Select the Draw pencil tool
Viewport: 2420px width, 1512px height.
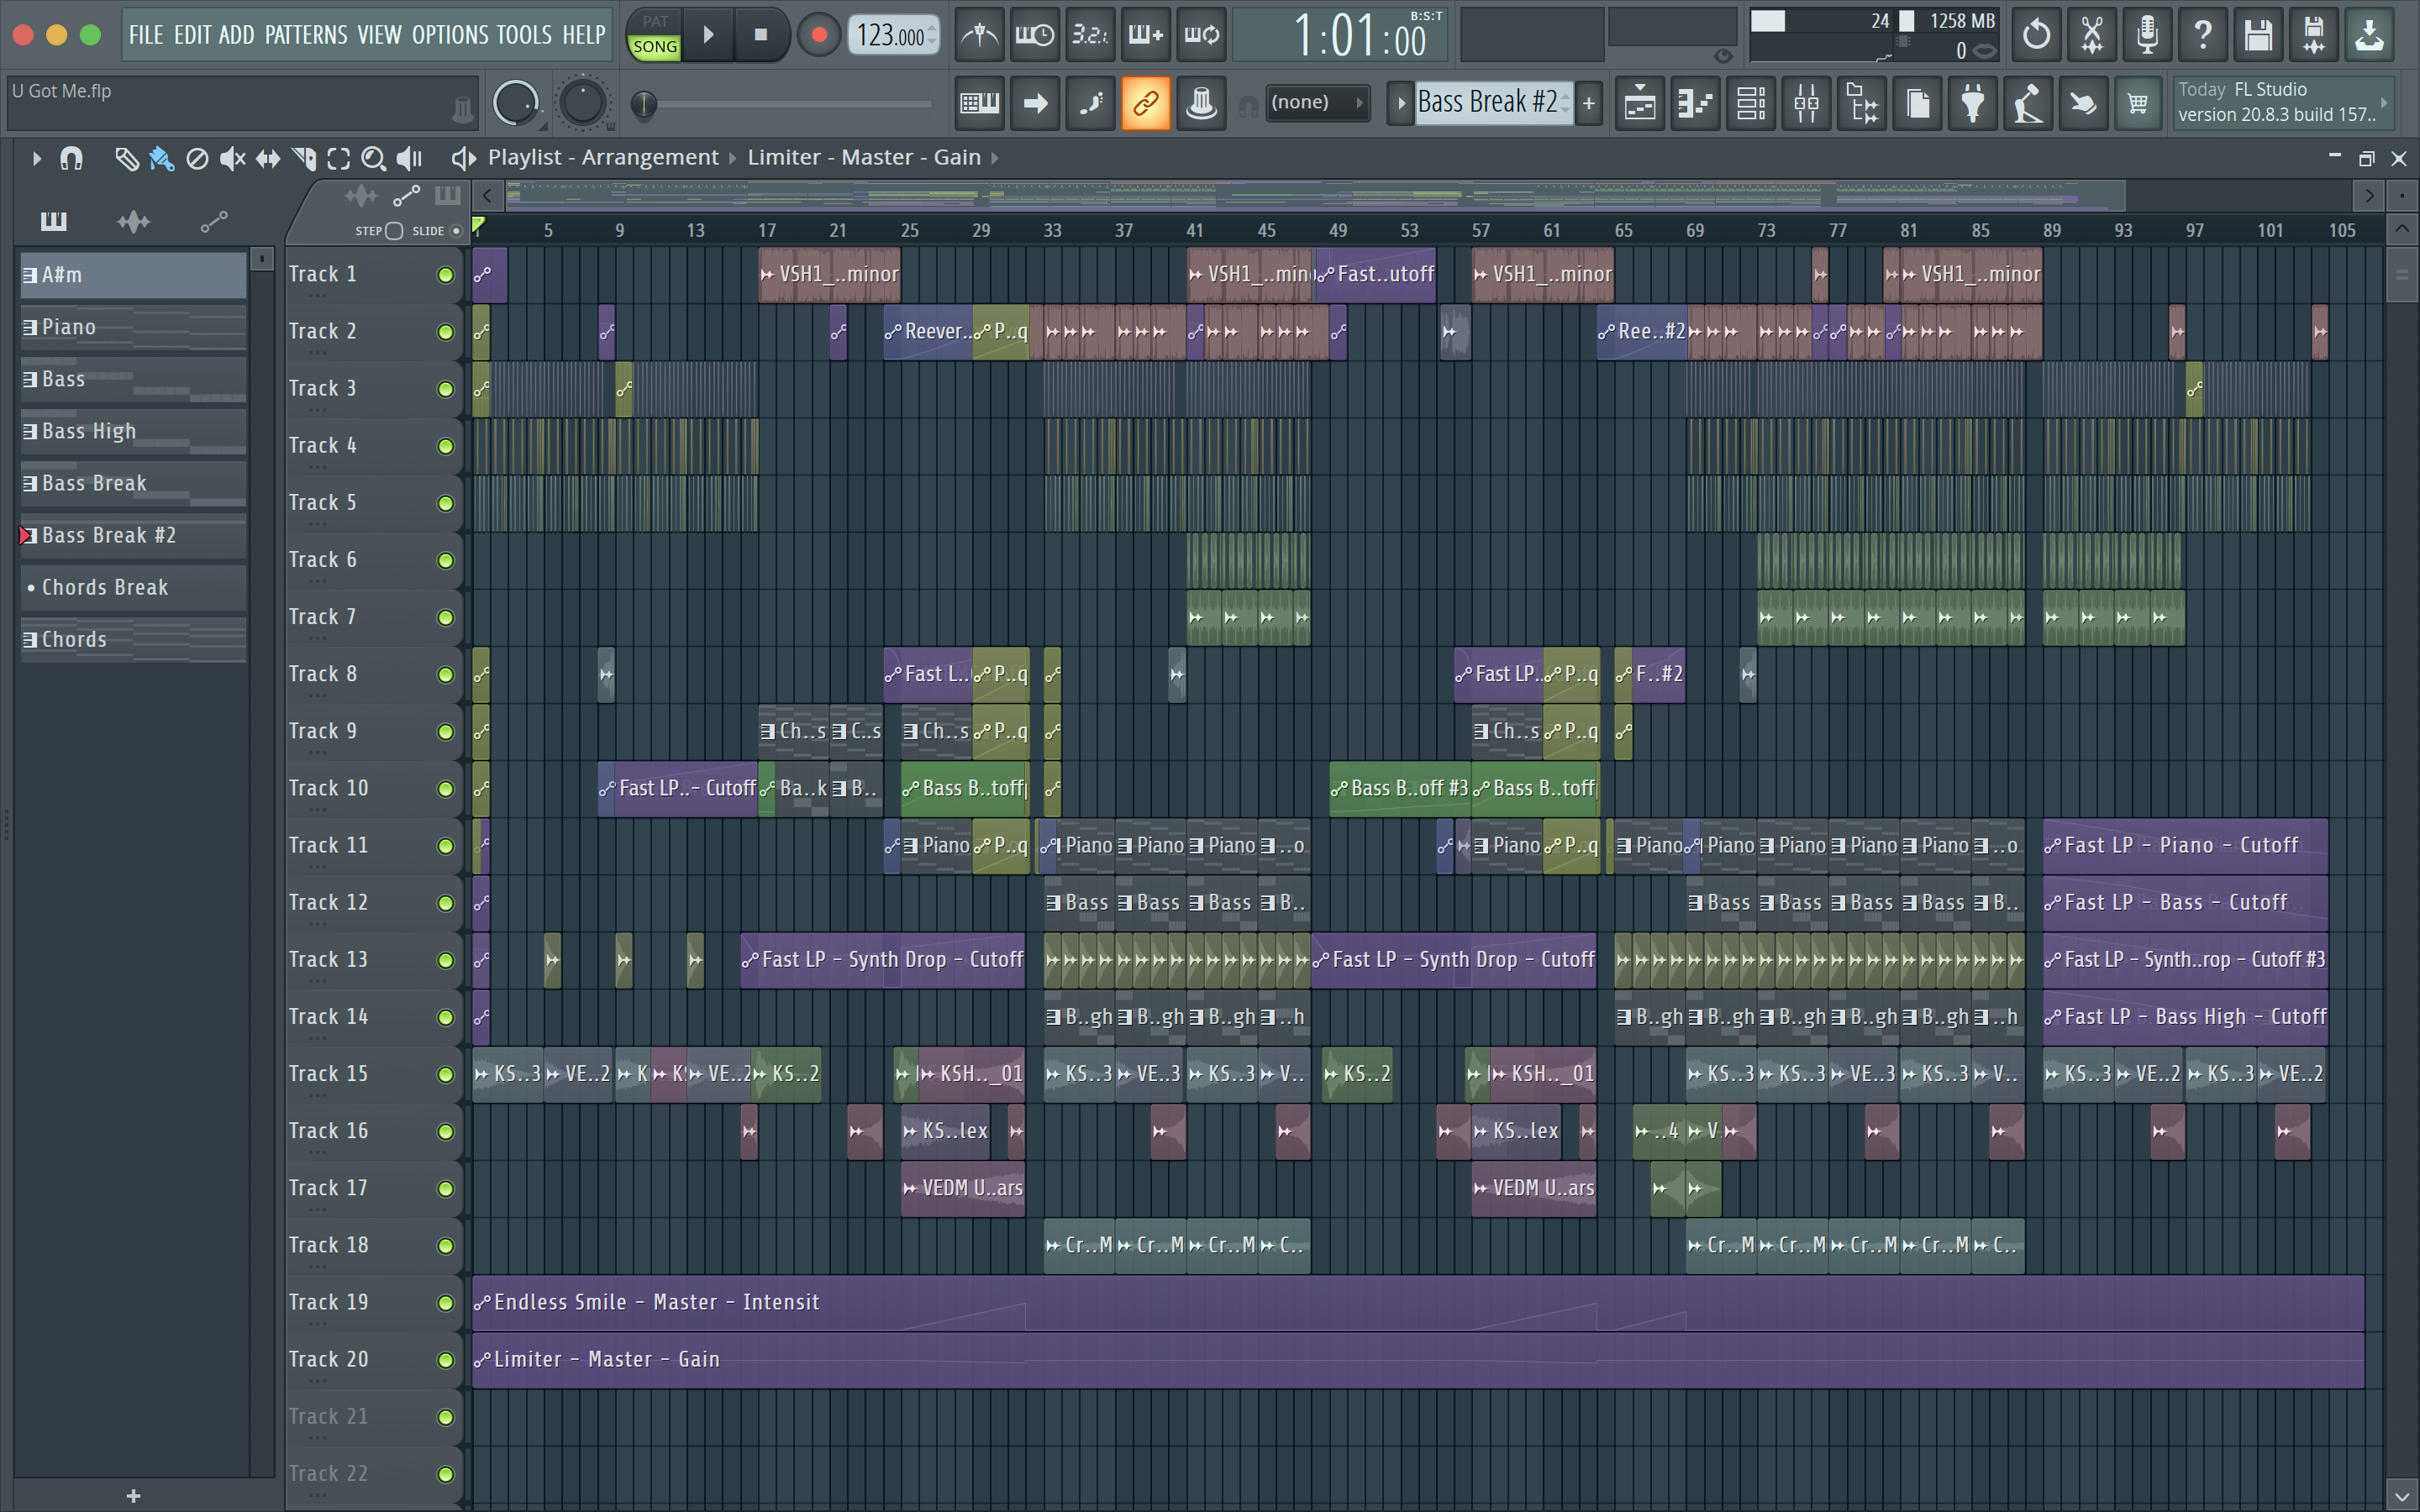126,158
